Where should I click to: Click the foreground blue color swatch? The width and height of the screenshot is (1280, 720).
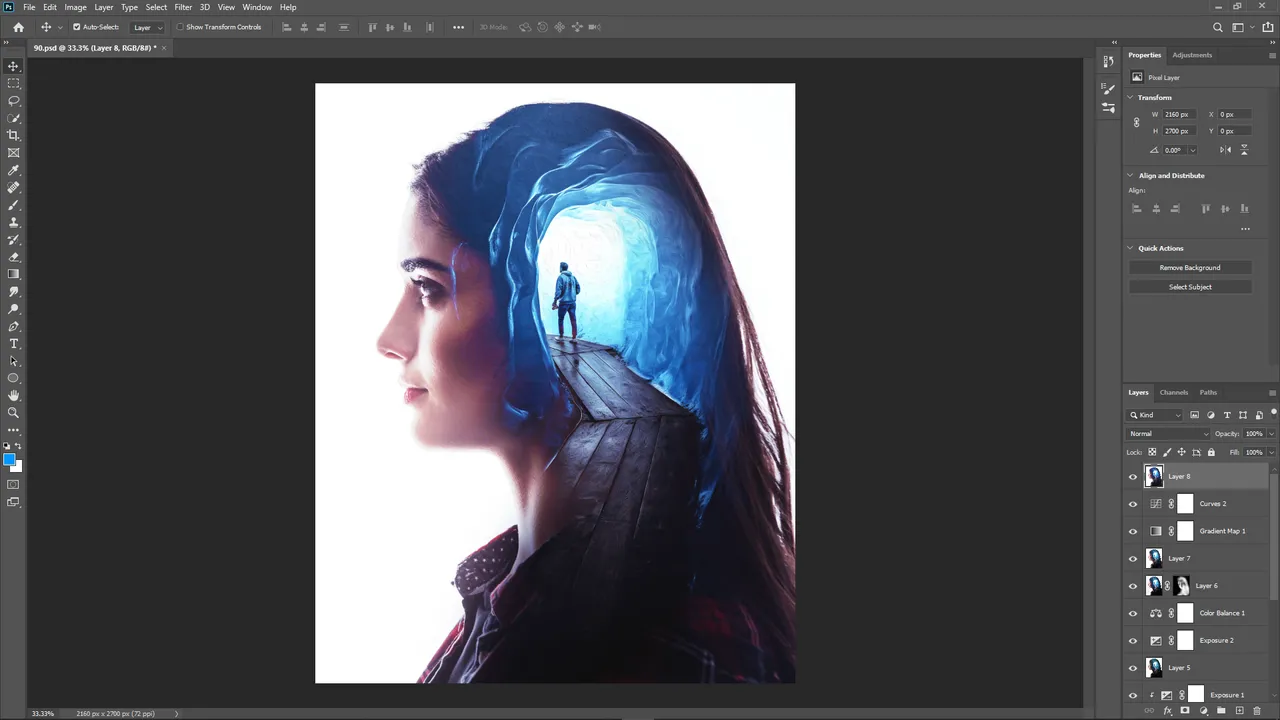(9, 460)
